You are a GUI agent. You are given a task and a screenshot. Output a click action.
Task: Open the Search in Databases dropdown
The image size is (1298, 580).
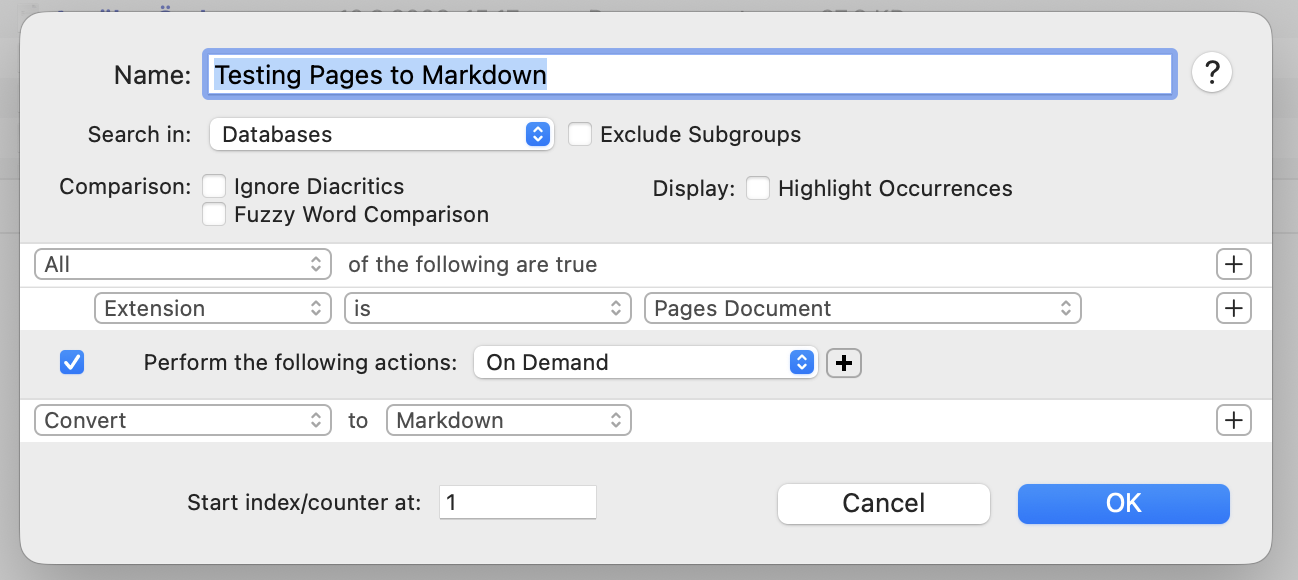[x=381, y=134]
